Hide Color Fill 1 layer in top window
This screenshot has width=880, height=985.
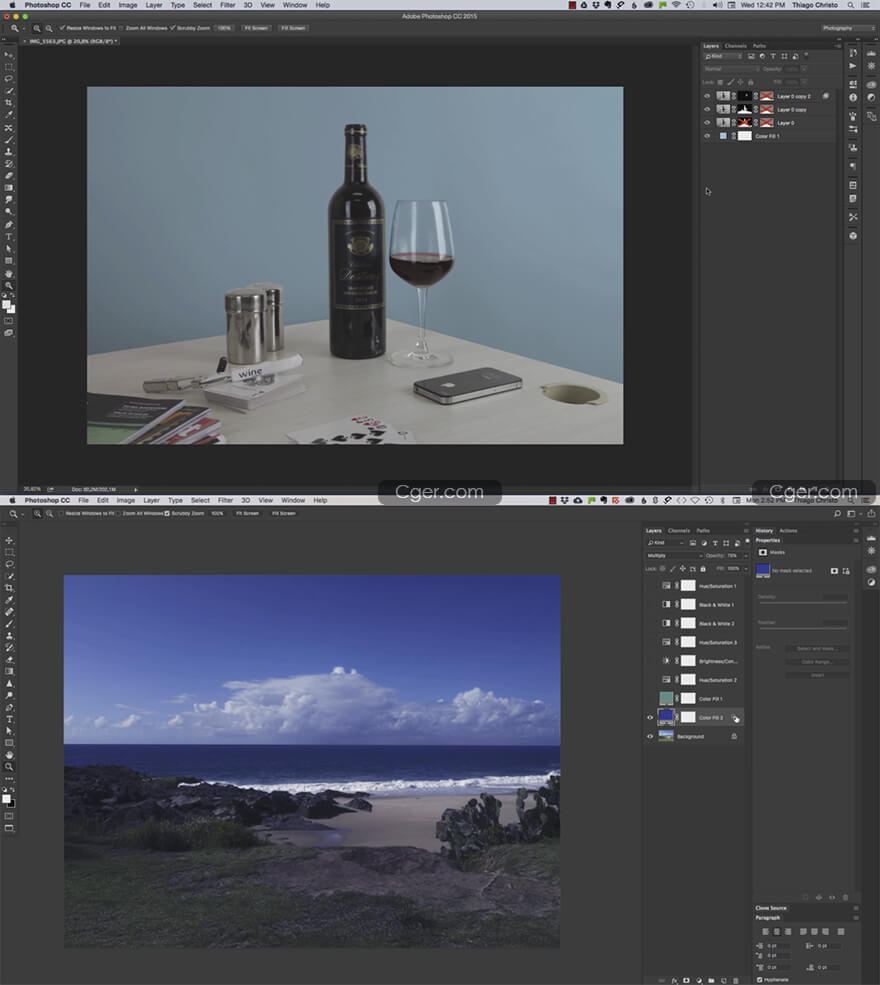707,136
